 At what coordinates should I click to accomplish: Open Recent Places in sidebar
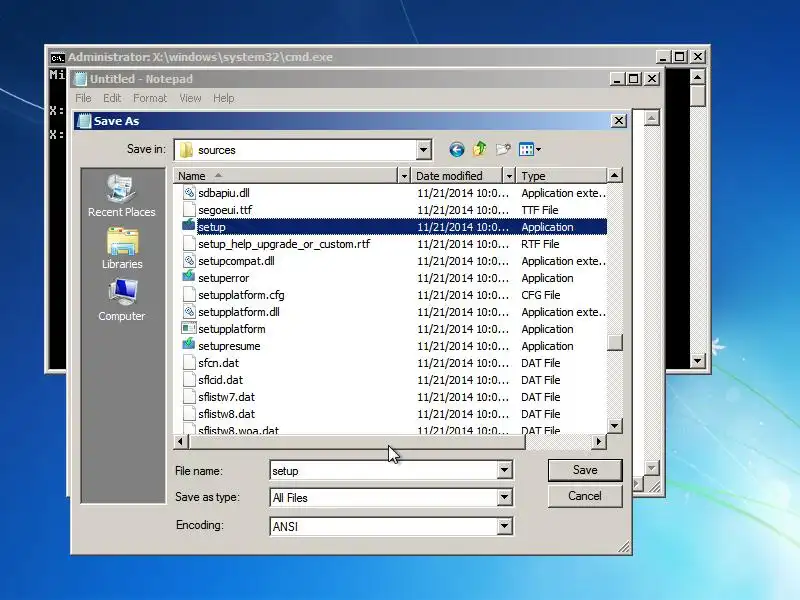pyautogui.click(x=121, y=196)
